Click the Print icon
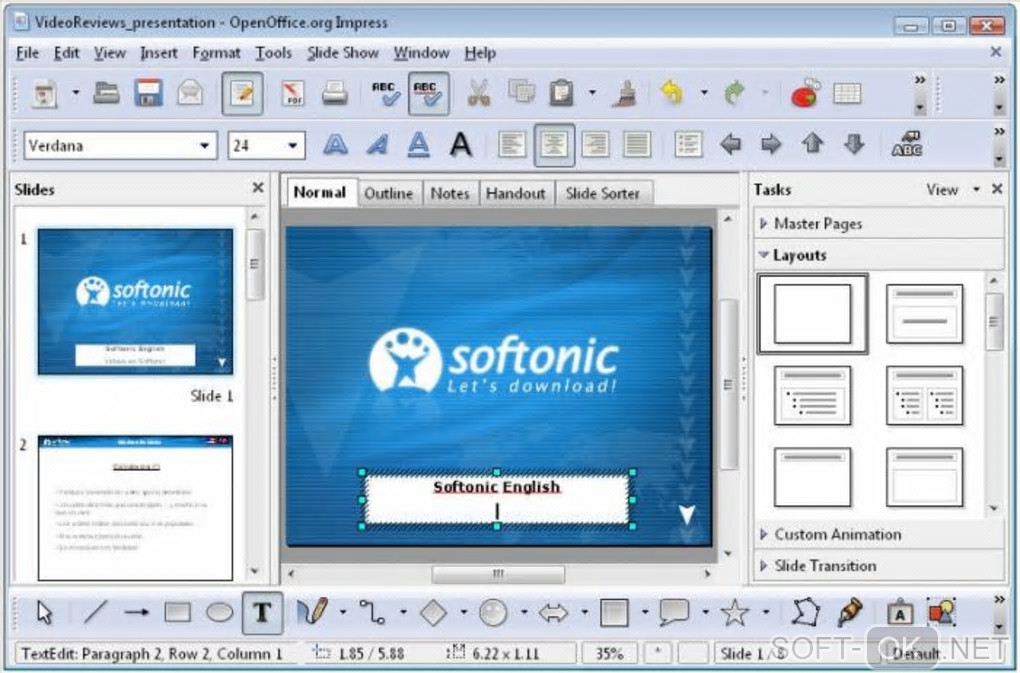This screenshot has width=1020, height=673. [x=334, y=94]
